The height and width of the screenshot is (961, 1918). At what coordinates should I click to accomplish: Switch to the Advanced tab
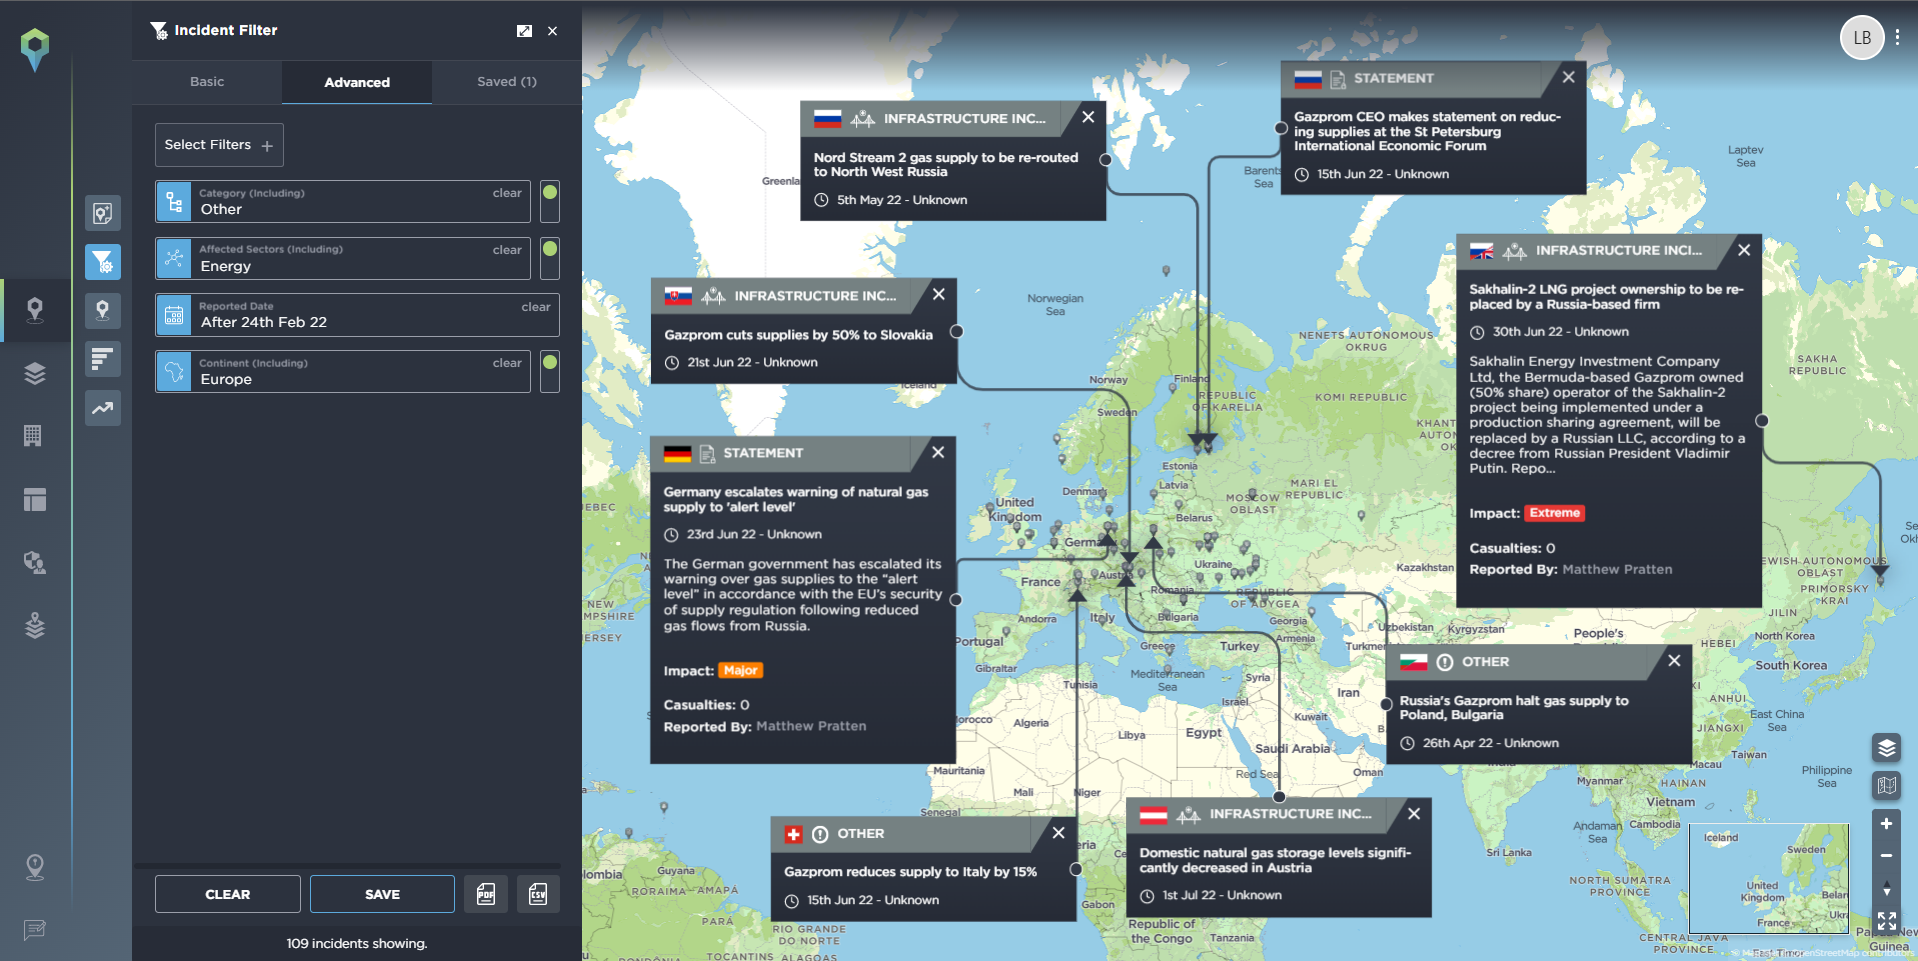(x=357, y=82)
